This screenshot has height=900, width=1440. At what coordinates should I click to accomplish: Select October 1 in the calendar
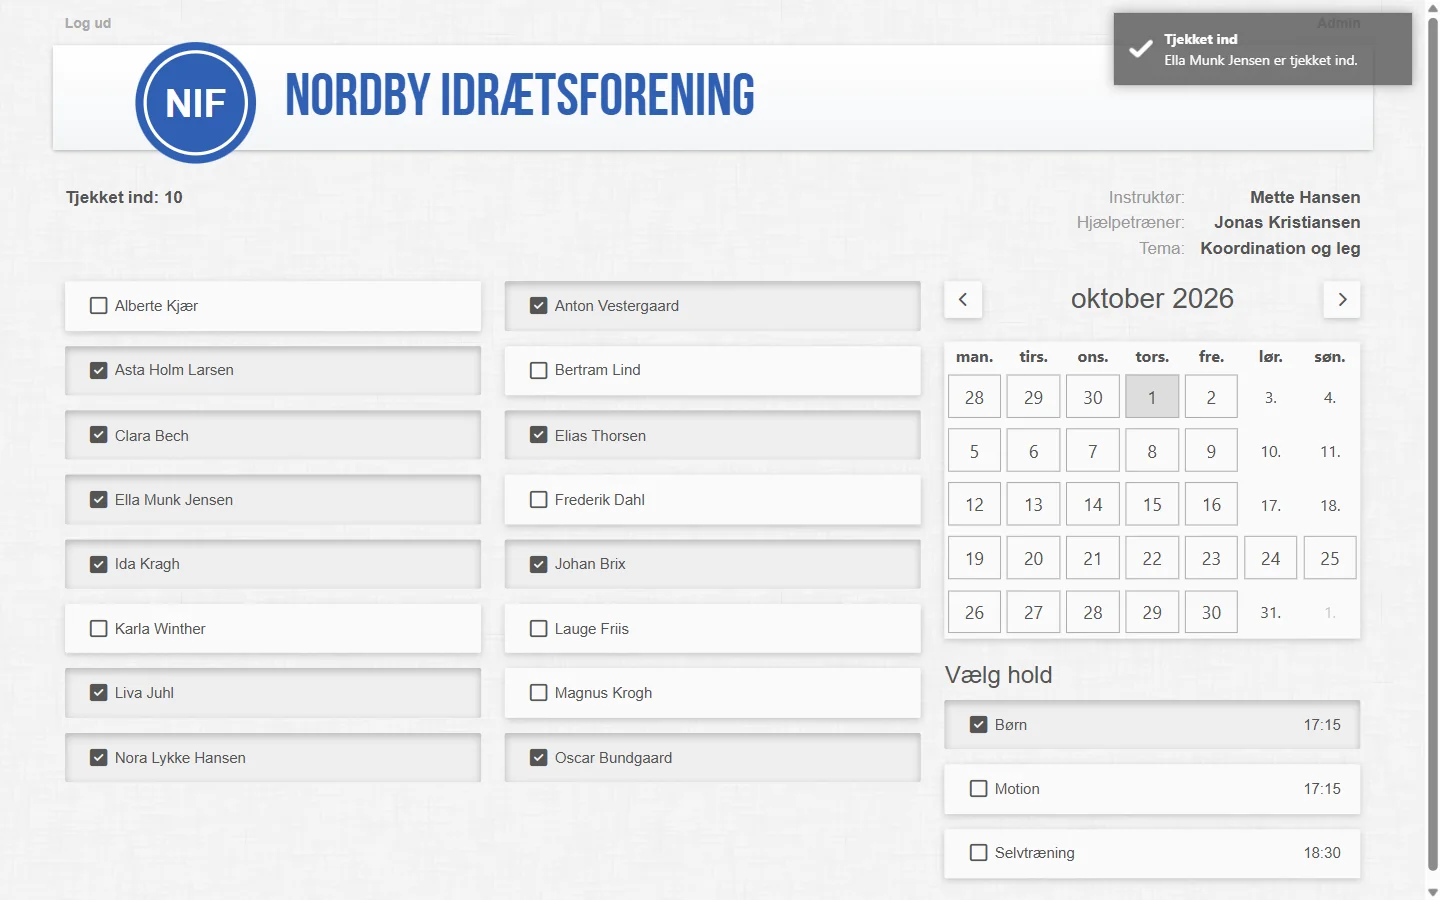(1152, 397)
